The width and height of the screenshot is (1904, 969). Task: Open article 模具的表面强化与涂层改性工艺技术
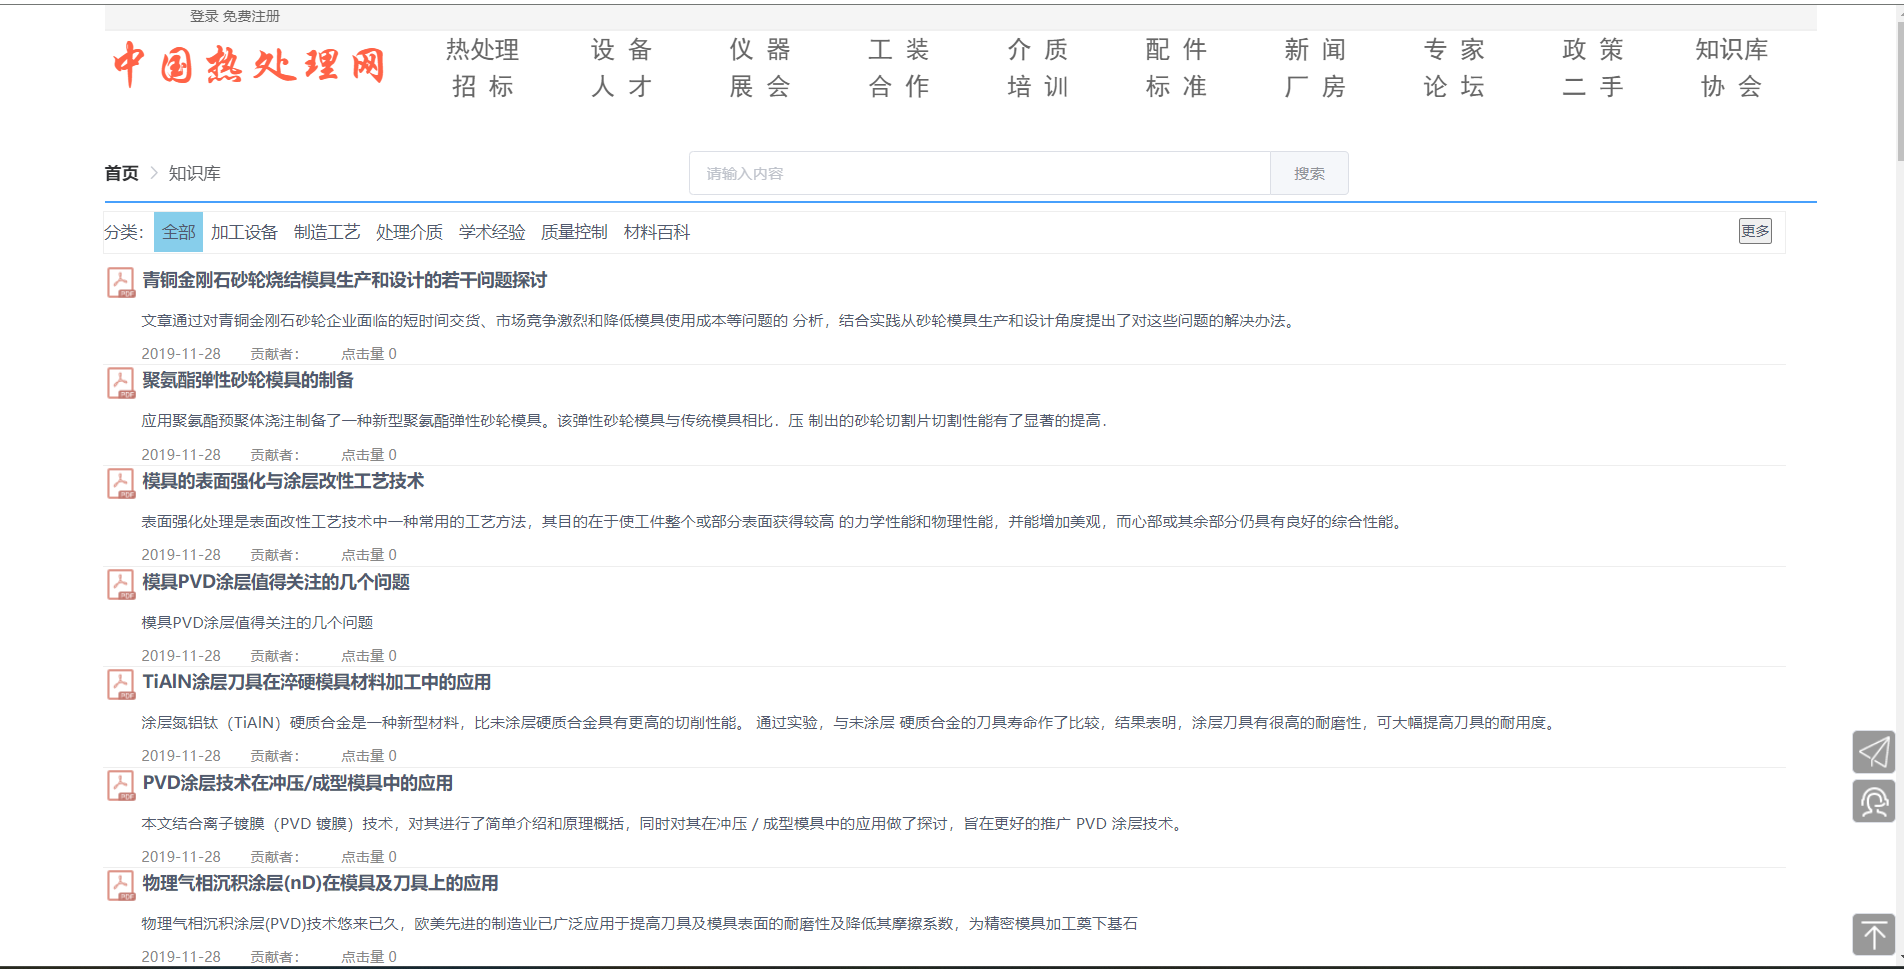(283, 481)
